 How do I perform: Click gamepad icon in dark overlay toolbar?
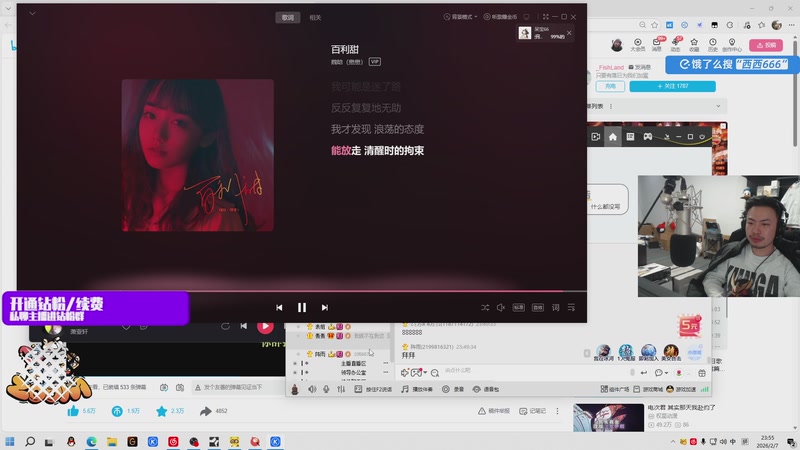647,137
